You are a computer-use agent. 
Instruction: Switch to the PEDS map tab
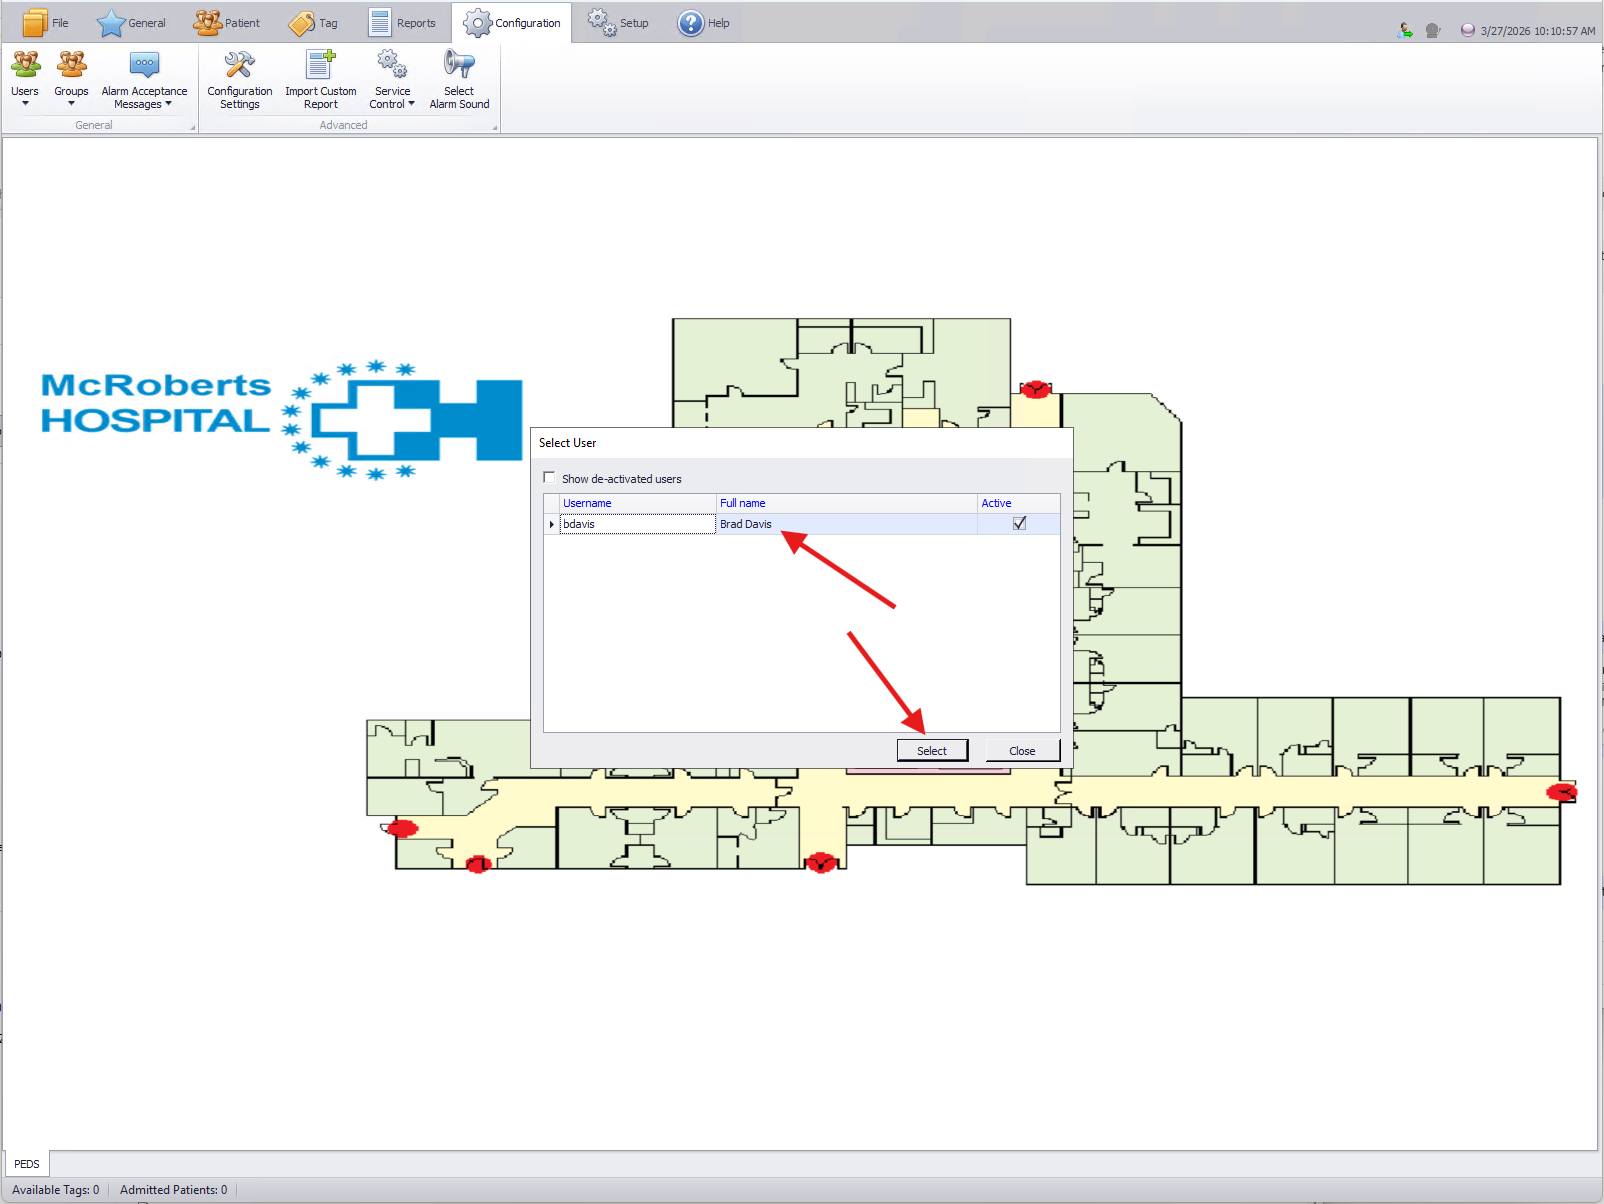click(x=27, y=1164)
